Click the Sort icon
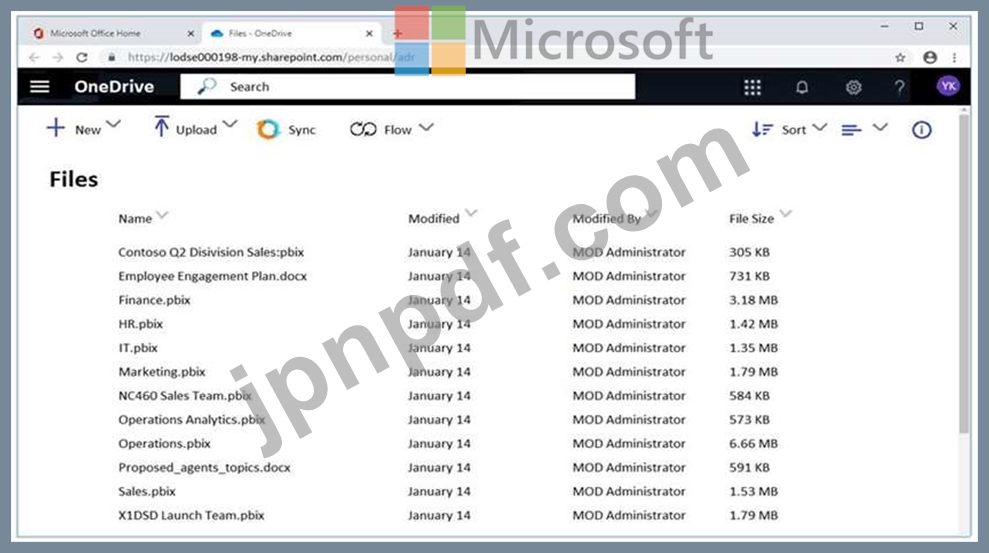Image resolution: width=989 pixels, height=553 pixels. click(762, 129)
